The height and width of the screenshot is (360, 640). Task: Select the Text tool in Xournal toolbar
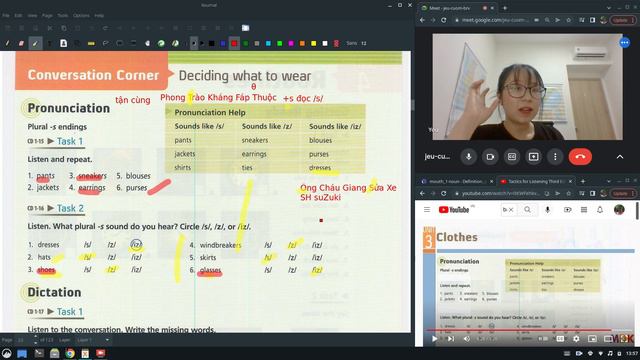[49, 43]
